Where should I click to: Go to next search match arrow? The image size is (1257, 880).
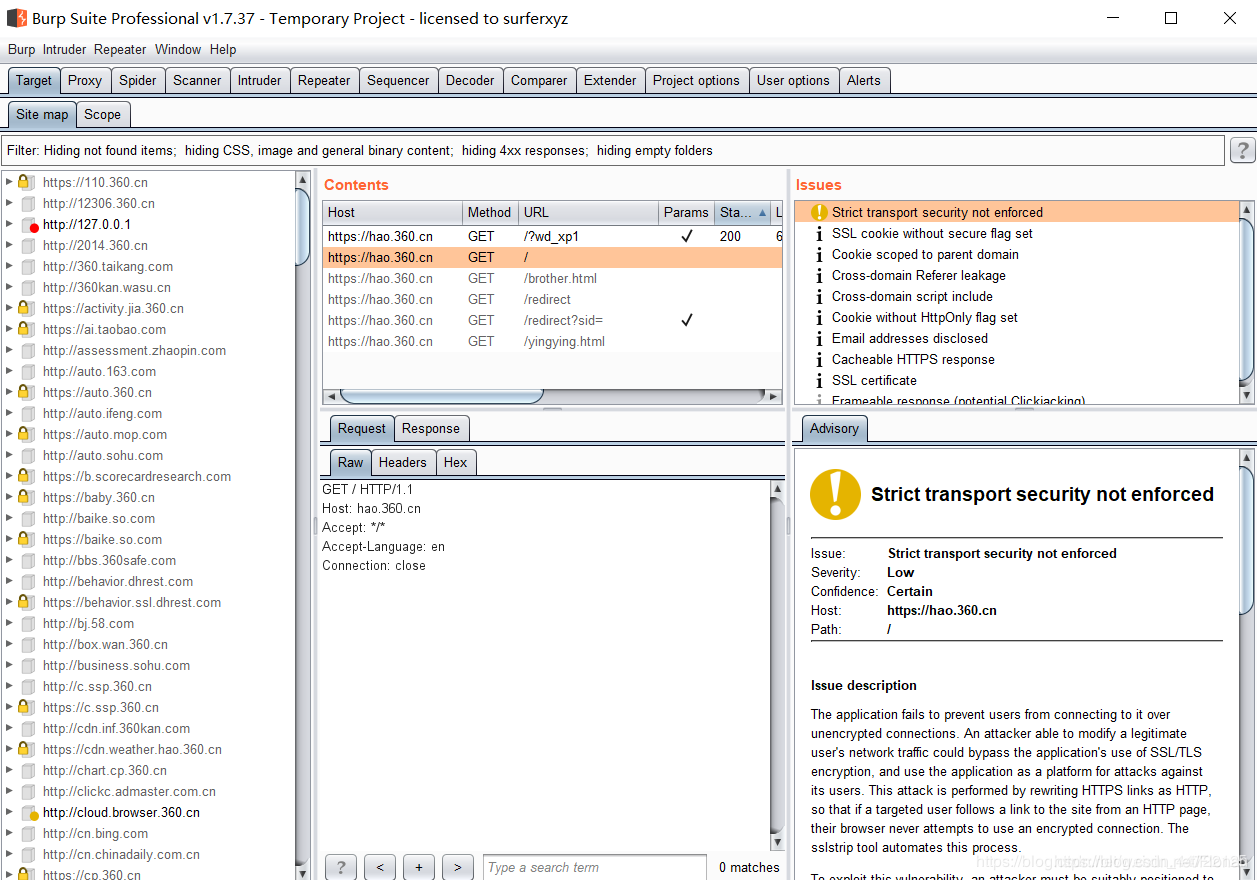pos(457,867)
